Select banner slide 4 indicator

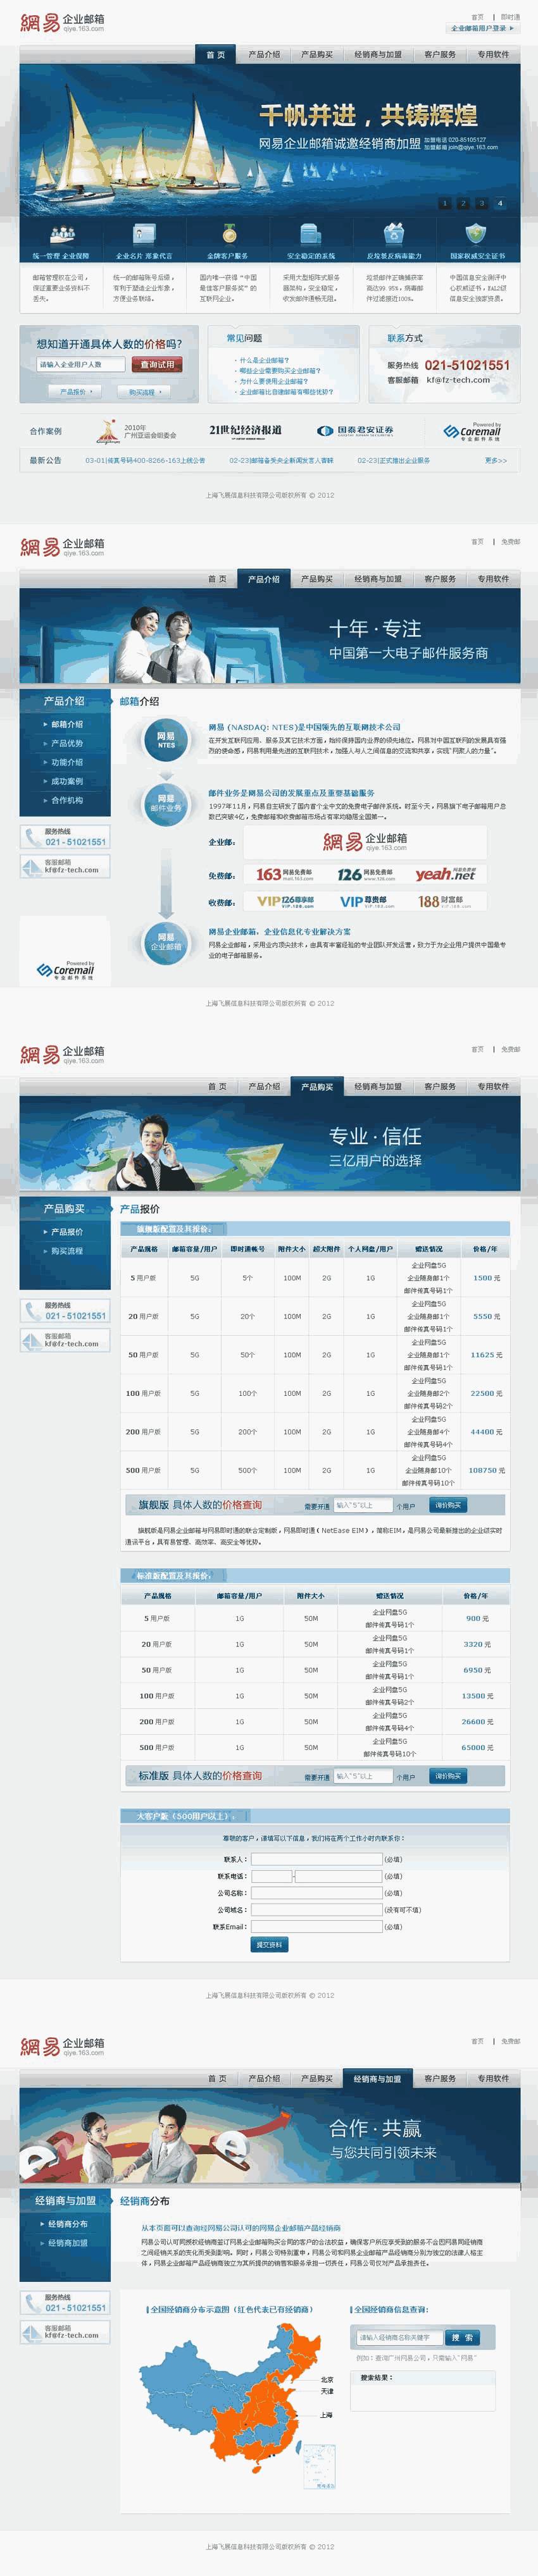point(500,203)
